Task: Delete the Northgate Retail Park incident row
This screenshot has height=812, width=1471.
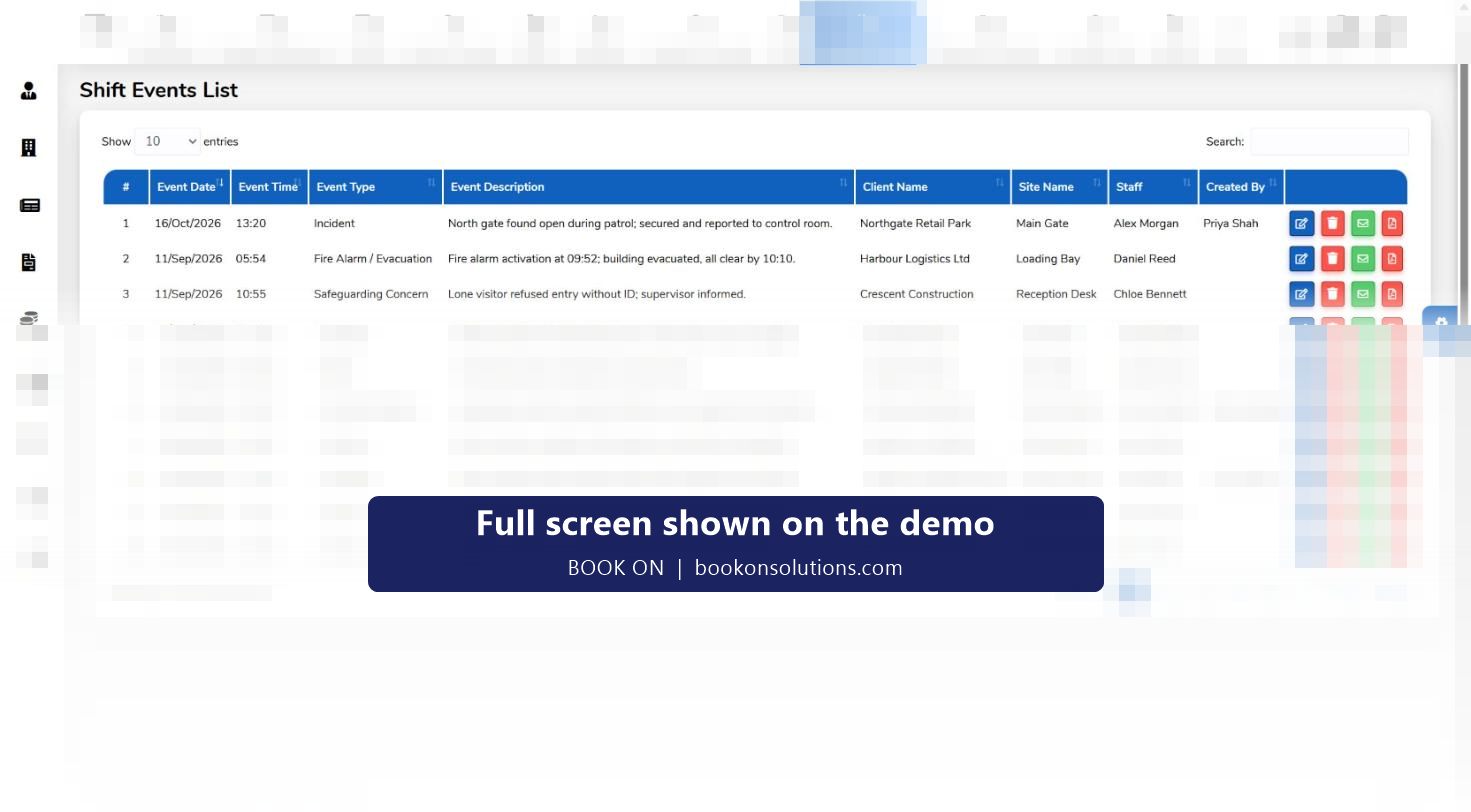Action: click(1332, 223)
